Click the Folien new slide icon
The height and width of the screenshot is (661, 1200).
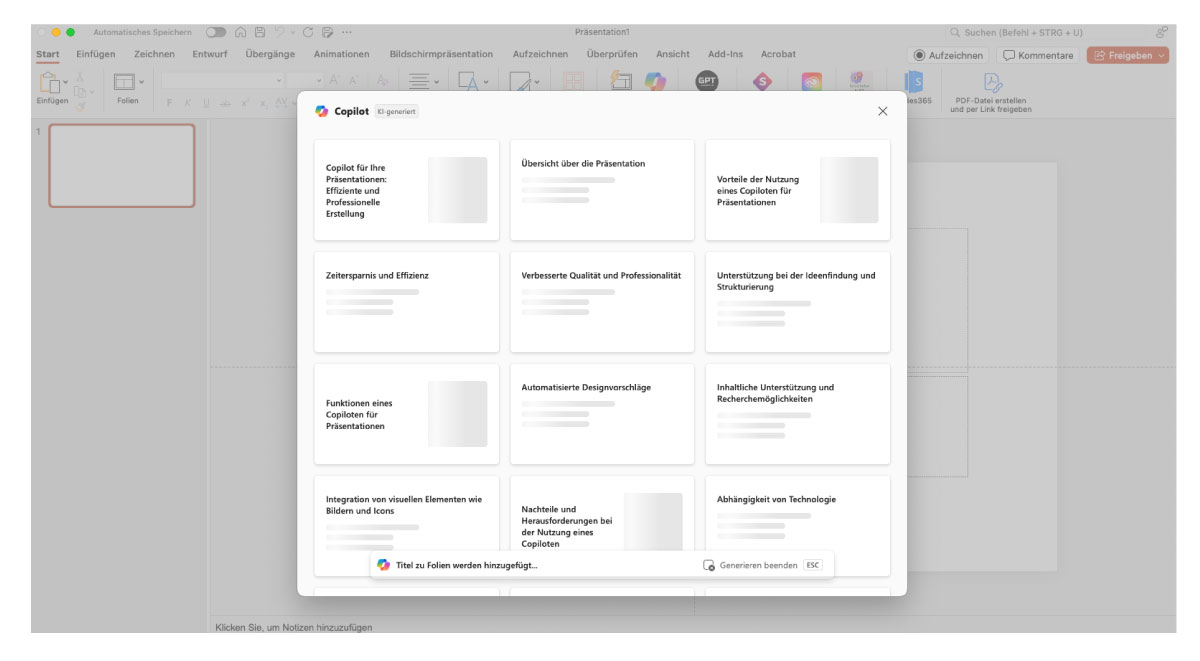(x=124, y=82)
